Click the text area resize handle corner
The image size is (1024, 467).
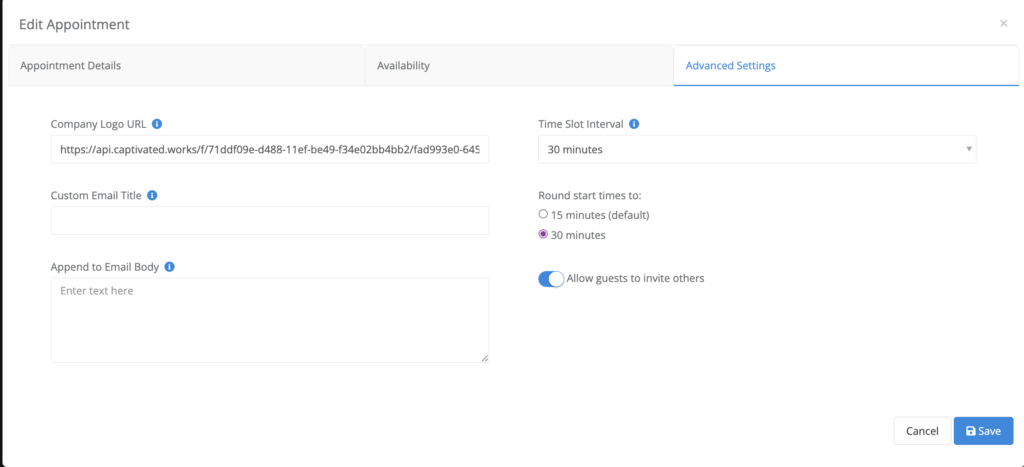485,358
